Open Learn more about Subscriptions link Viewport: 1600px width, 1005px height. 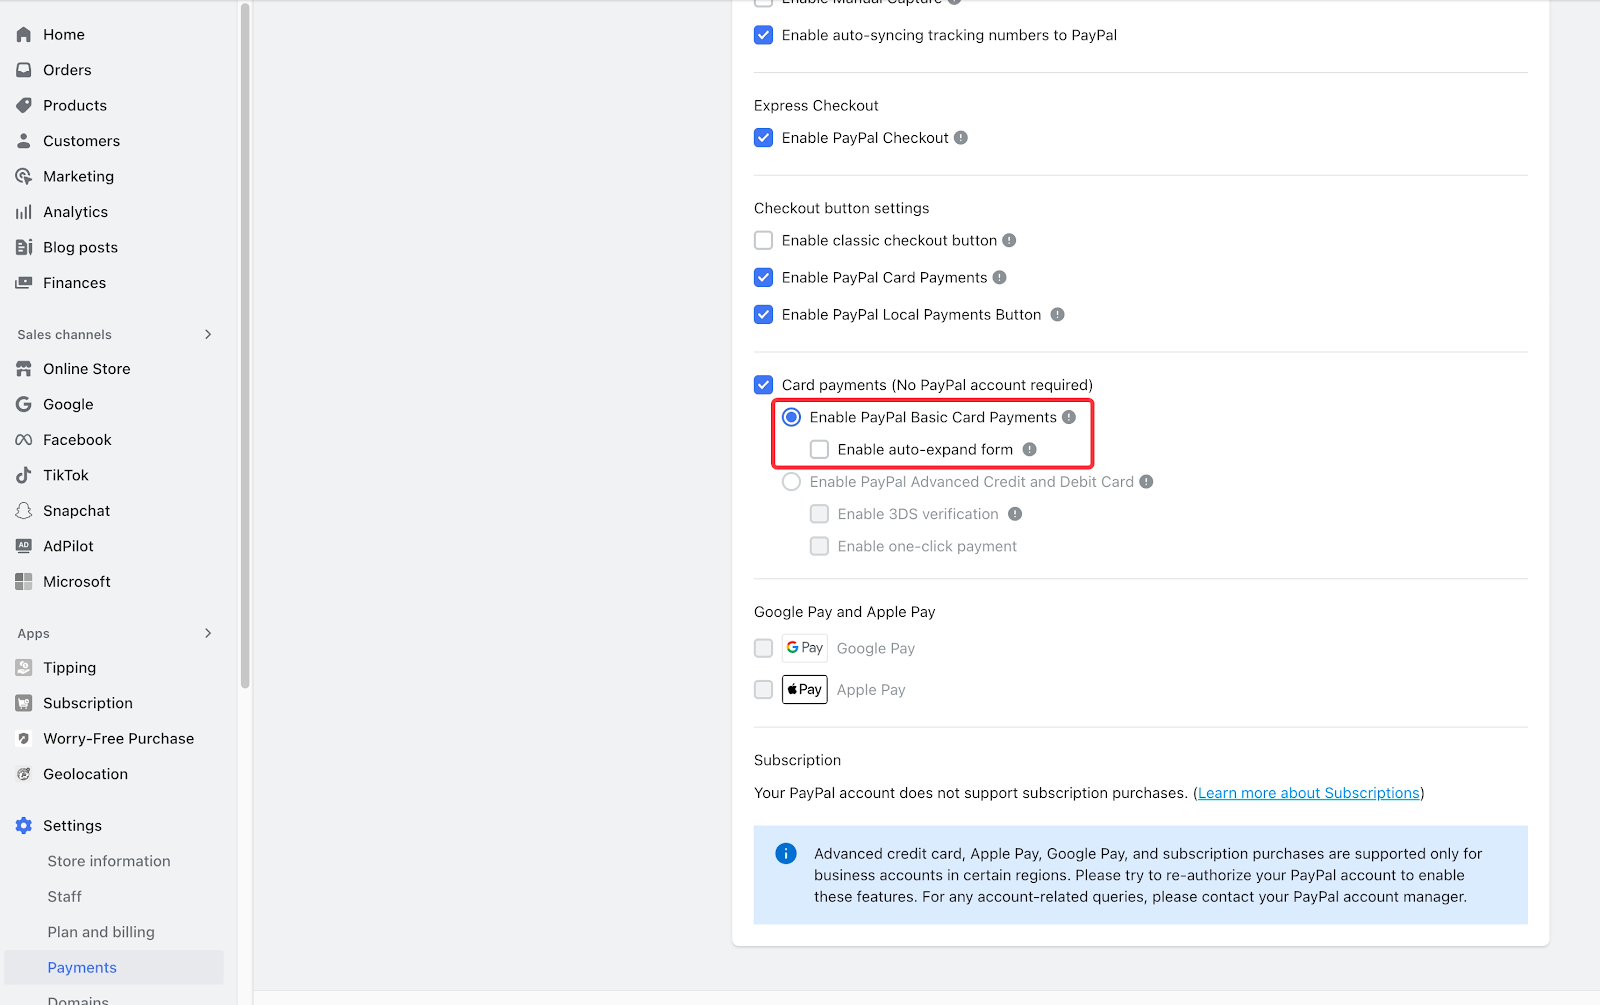1308,793
